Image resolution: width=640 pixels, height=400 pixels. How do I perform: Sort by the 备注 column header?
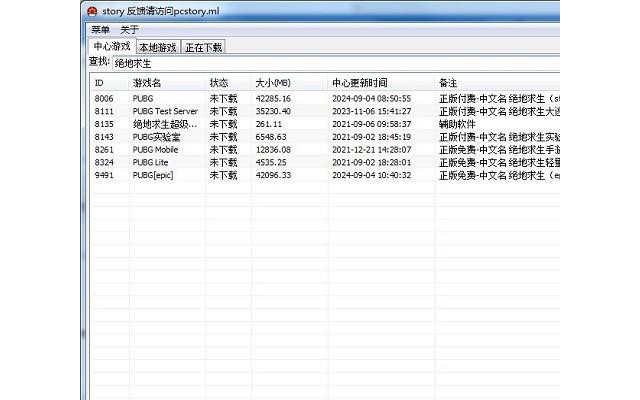498,83
